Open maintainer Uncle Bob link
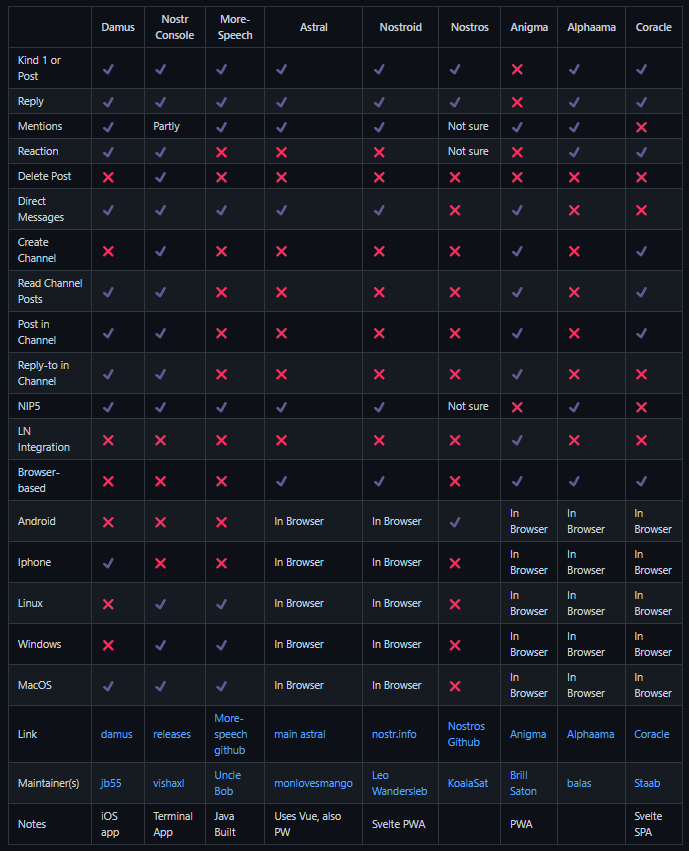The image size is (689, 851). (x=227, y=783)
